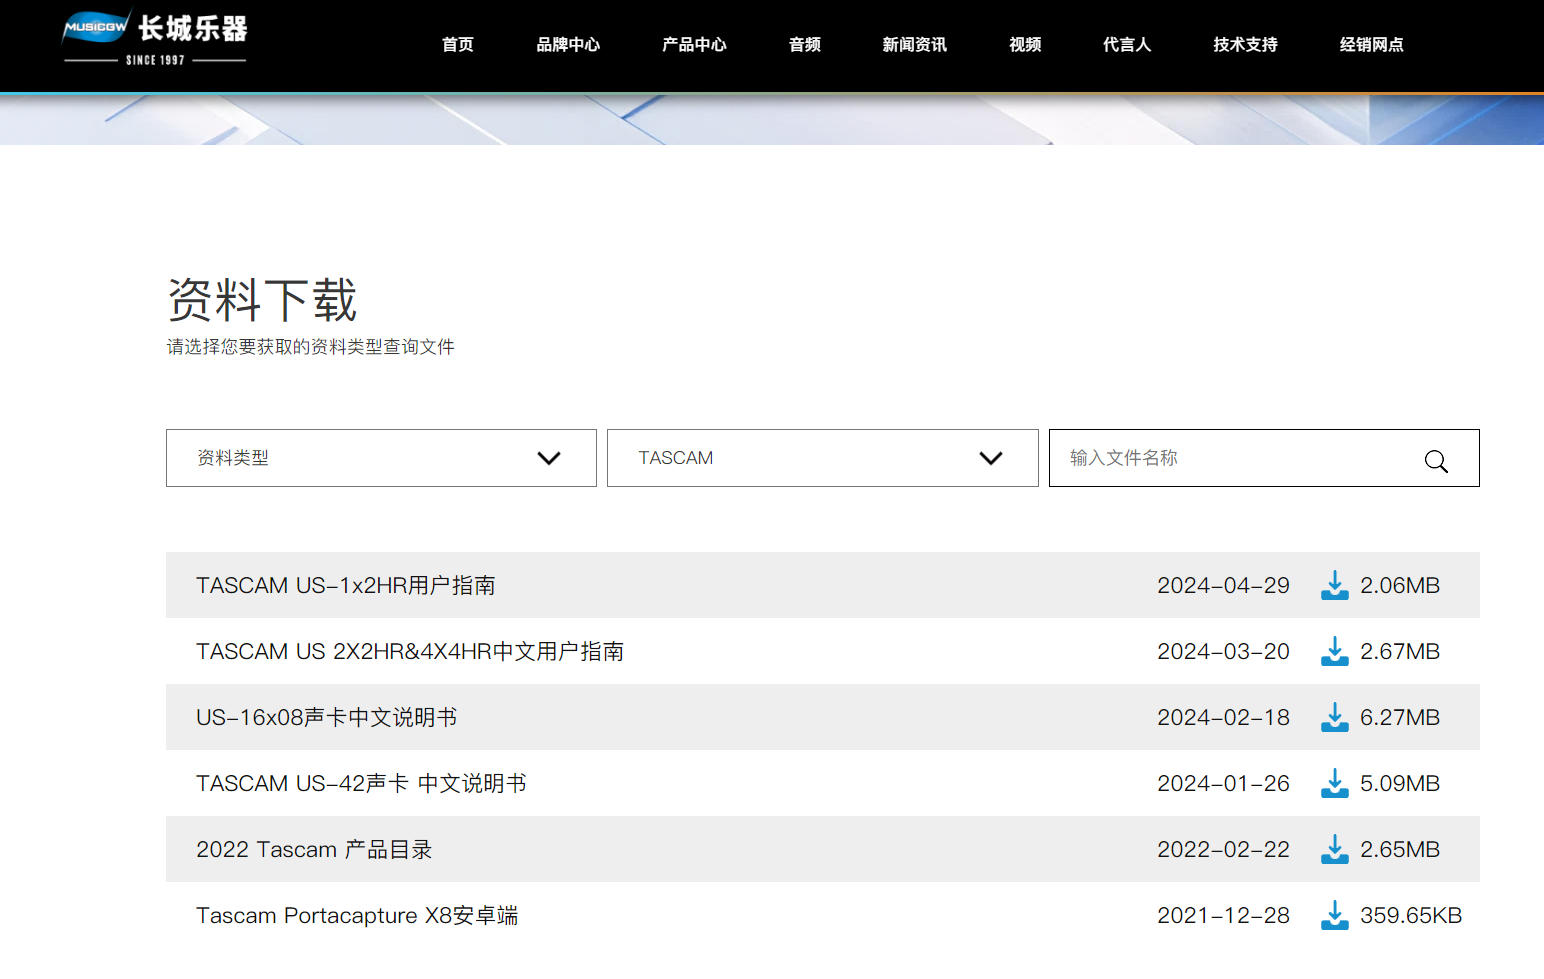Download the 2022 Tascam 产品目录 icon
The height and width of the screenshot is (979, 1544).
(x=1334, y=850)
